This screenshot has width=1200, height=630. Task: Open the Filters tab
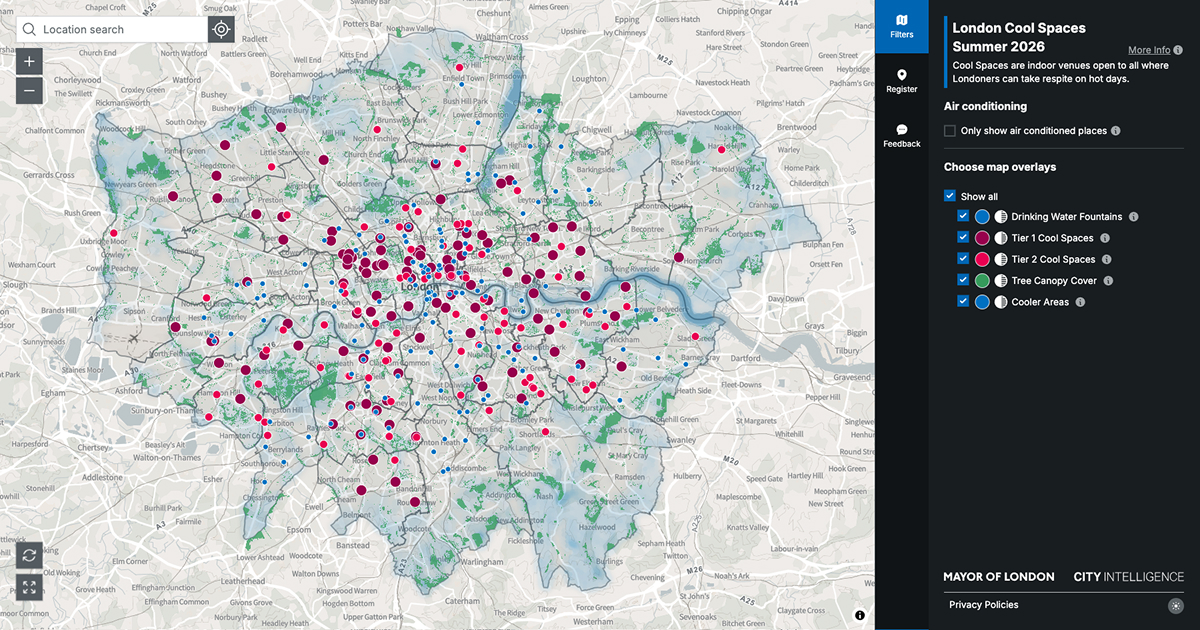point(902,27)
